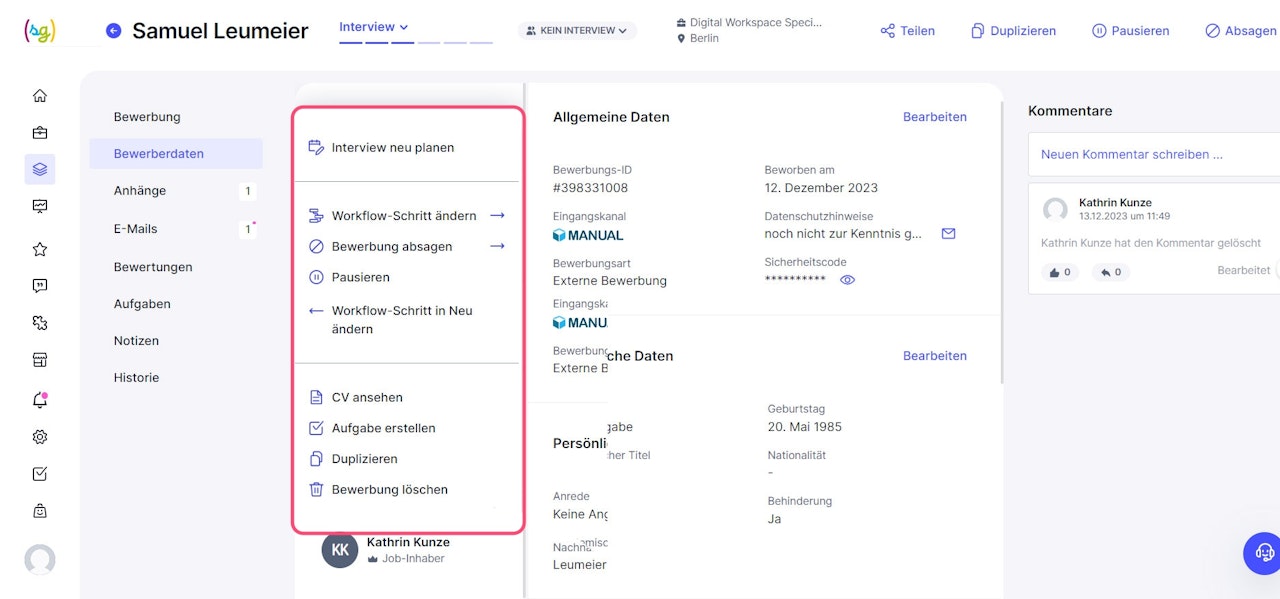Click the envelope icon beside Datenschutzhinweise
1280x599 pixels.
tap(948, 234)
